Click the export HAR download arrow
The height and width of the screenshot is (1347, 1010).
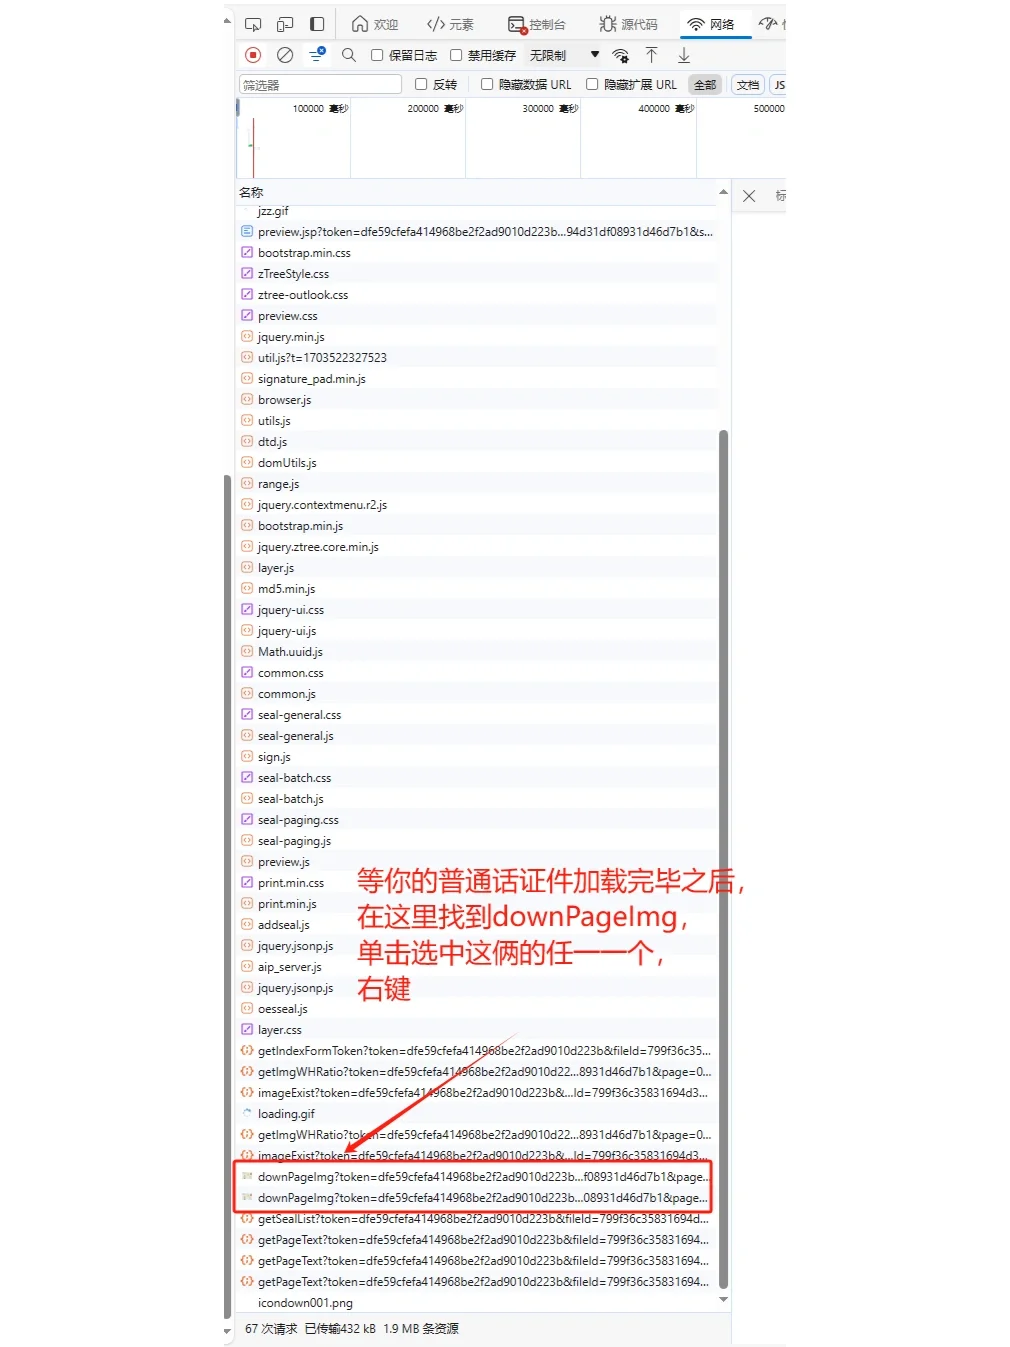[684, 55]
